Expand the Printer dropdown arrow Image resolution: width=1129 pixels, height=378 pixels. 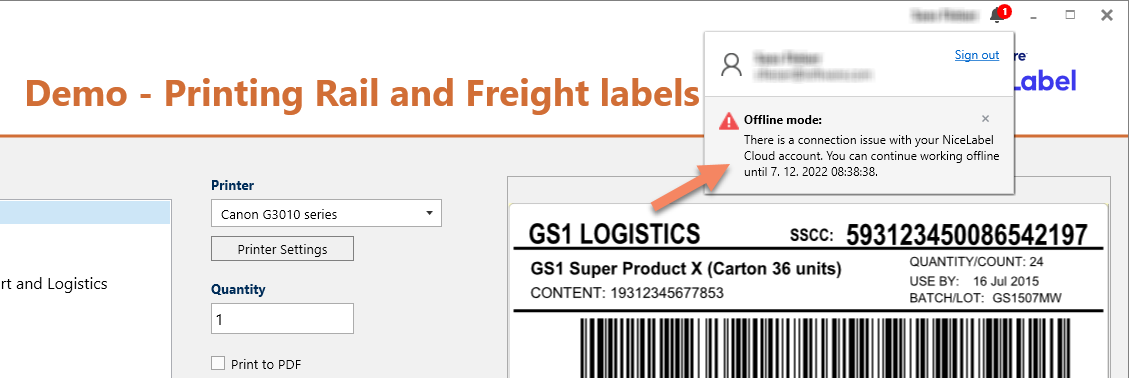[x=429, y=213]
